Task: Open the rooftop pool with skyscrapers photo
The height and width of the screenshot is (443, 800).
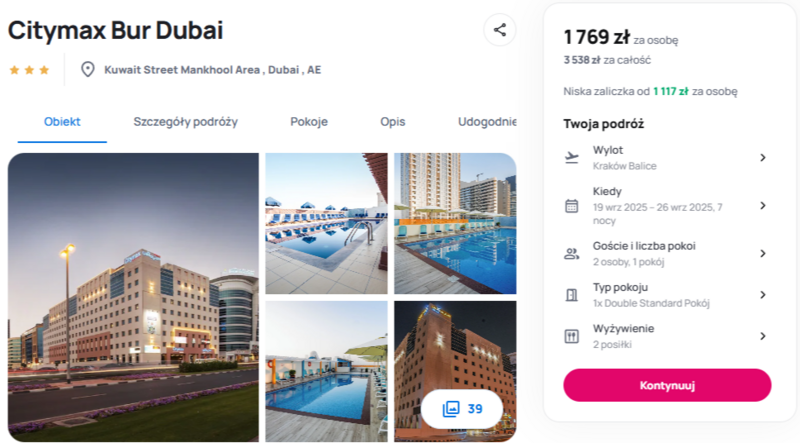Action: point(455,224)
